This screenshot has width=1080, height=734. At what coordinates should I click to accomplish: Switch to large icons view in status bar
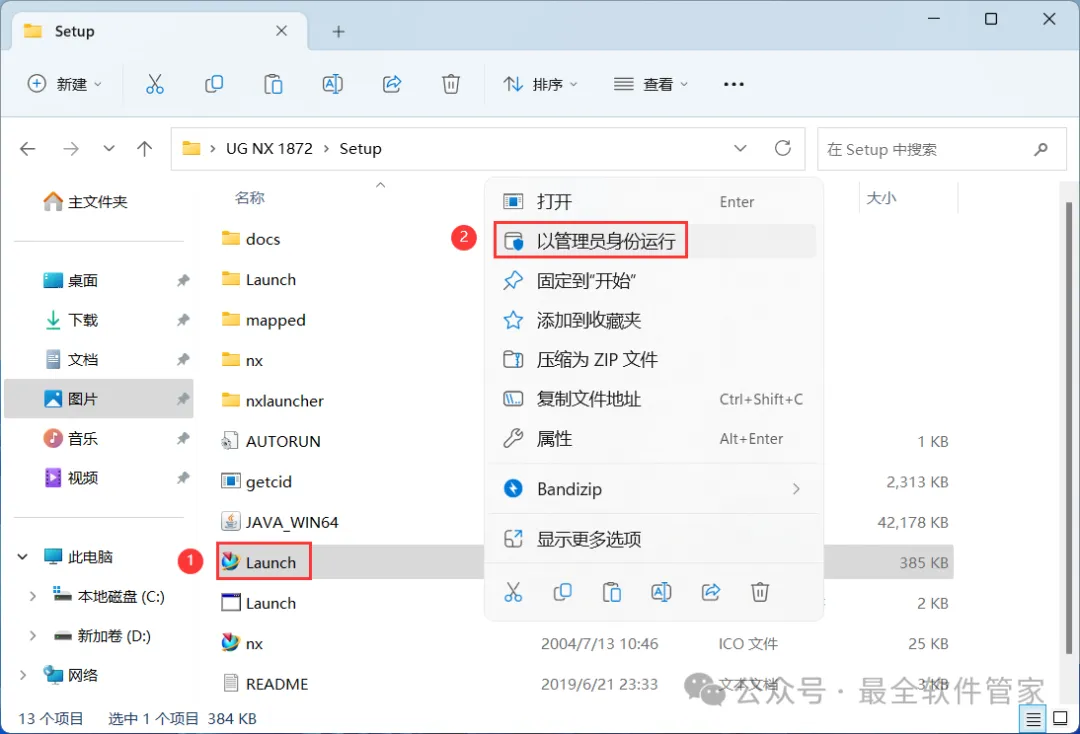point(1061,719)
